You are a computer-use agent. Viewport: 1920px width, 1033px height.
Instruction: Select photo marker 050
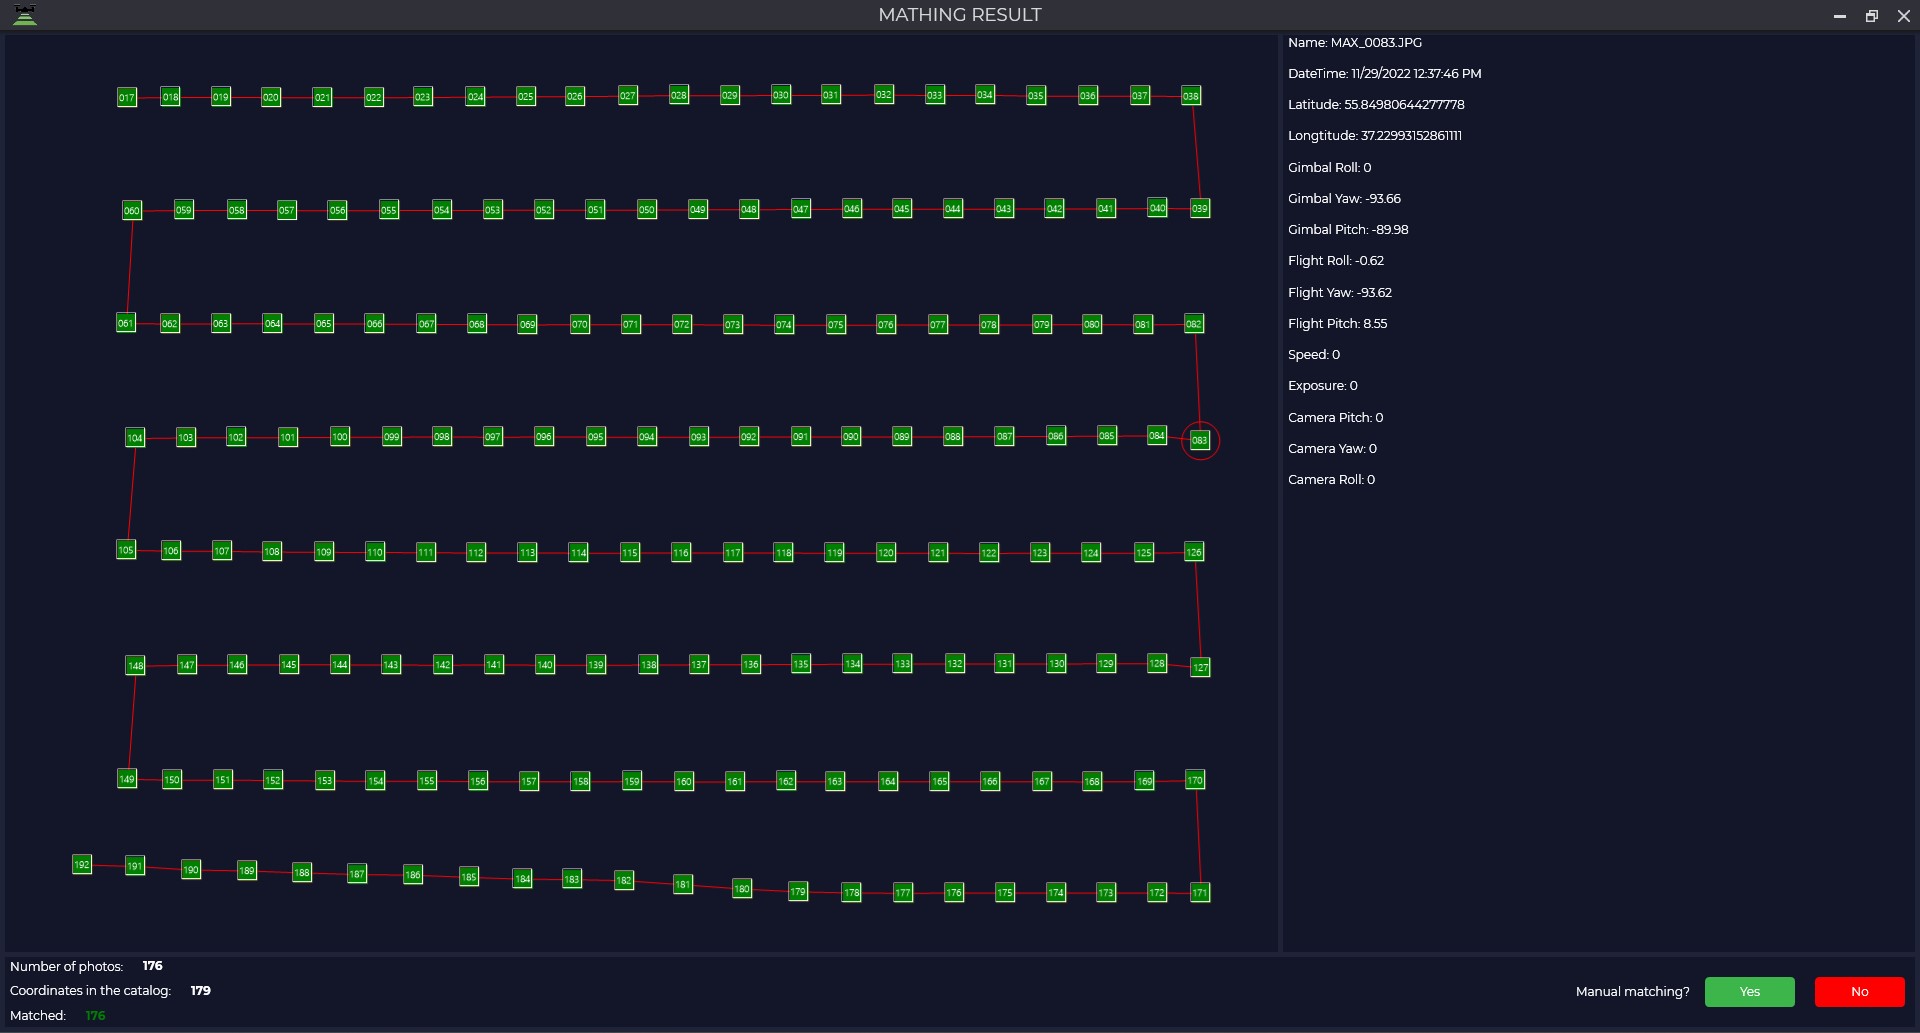tap(647, 209)
